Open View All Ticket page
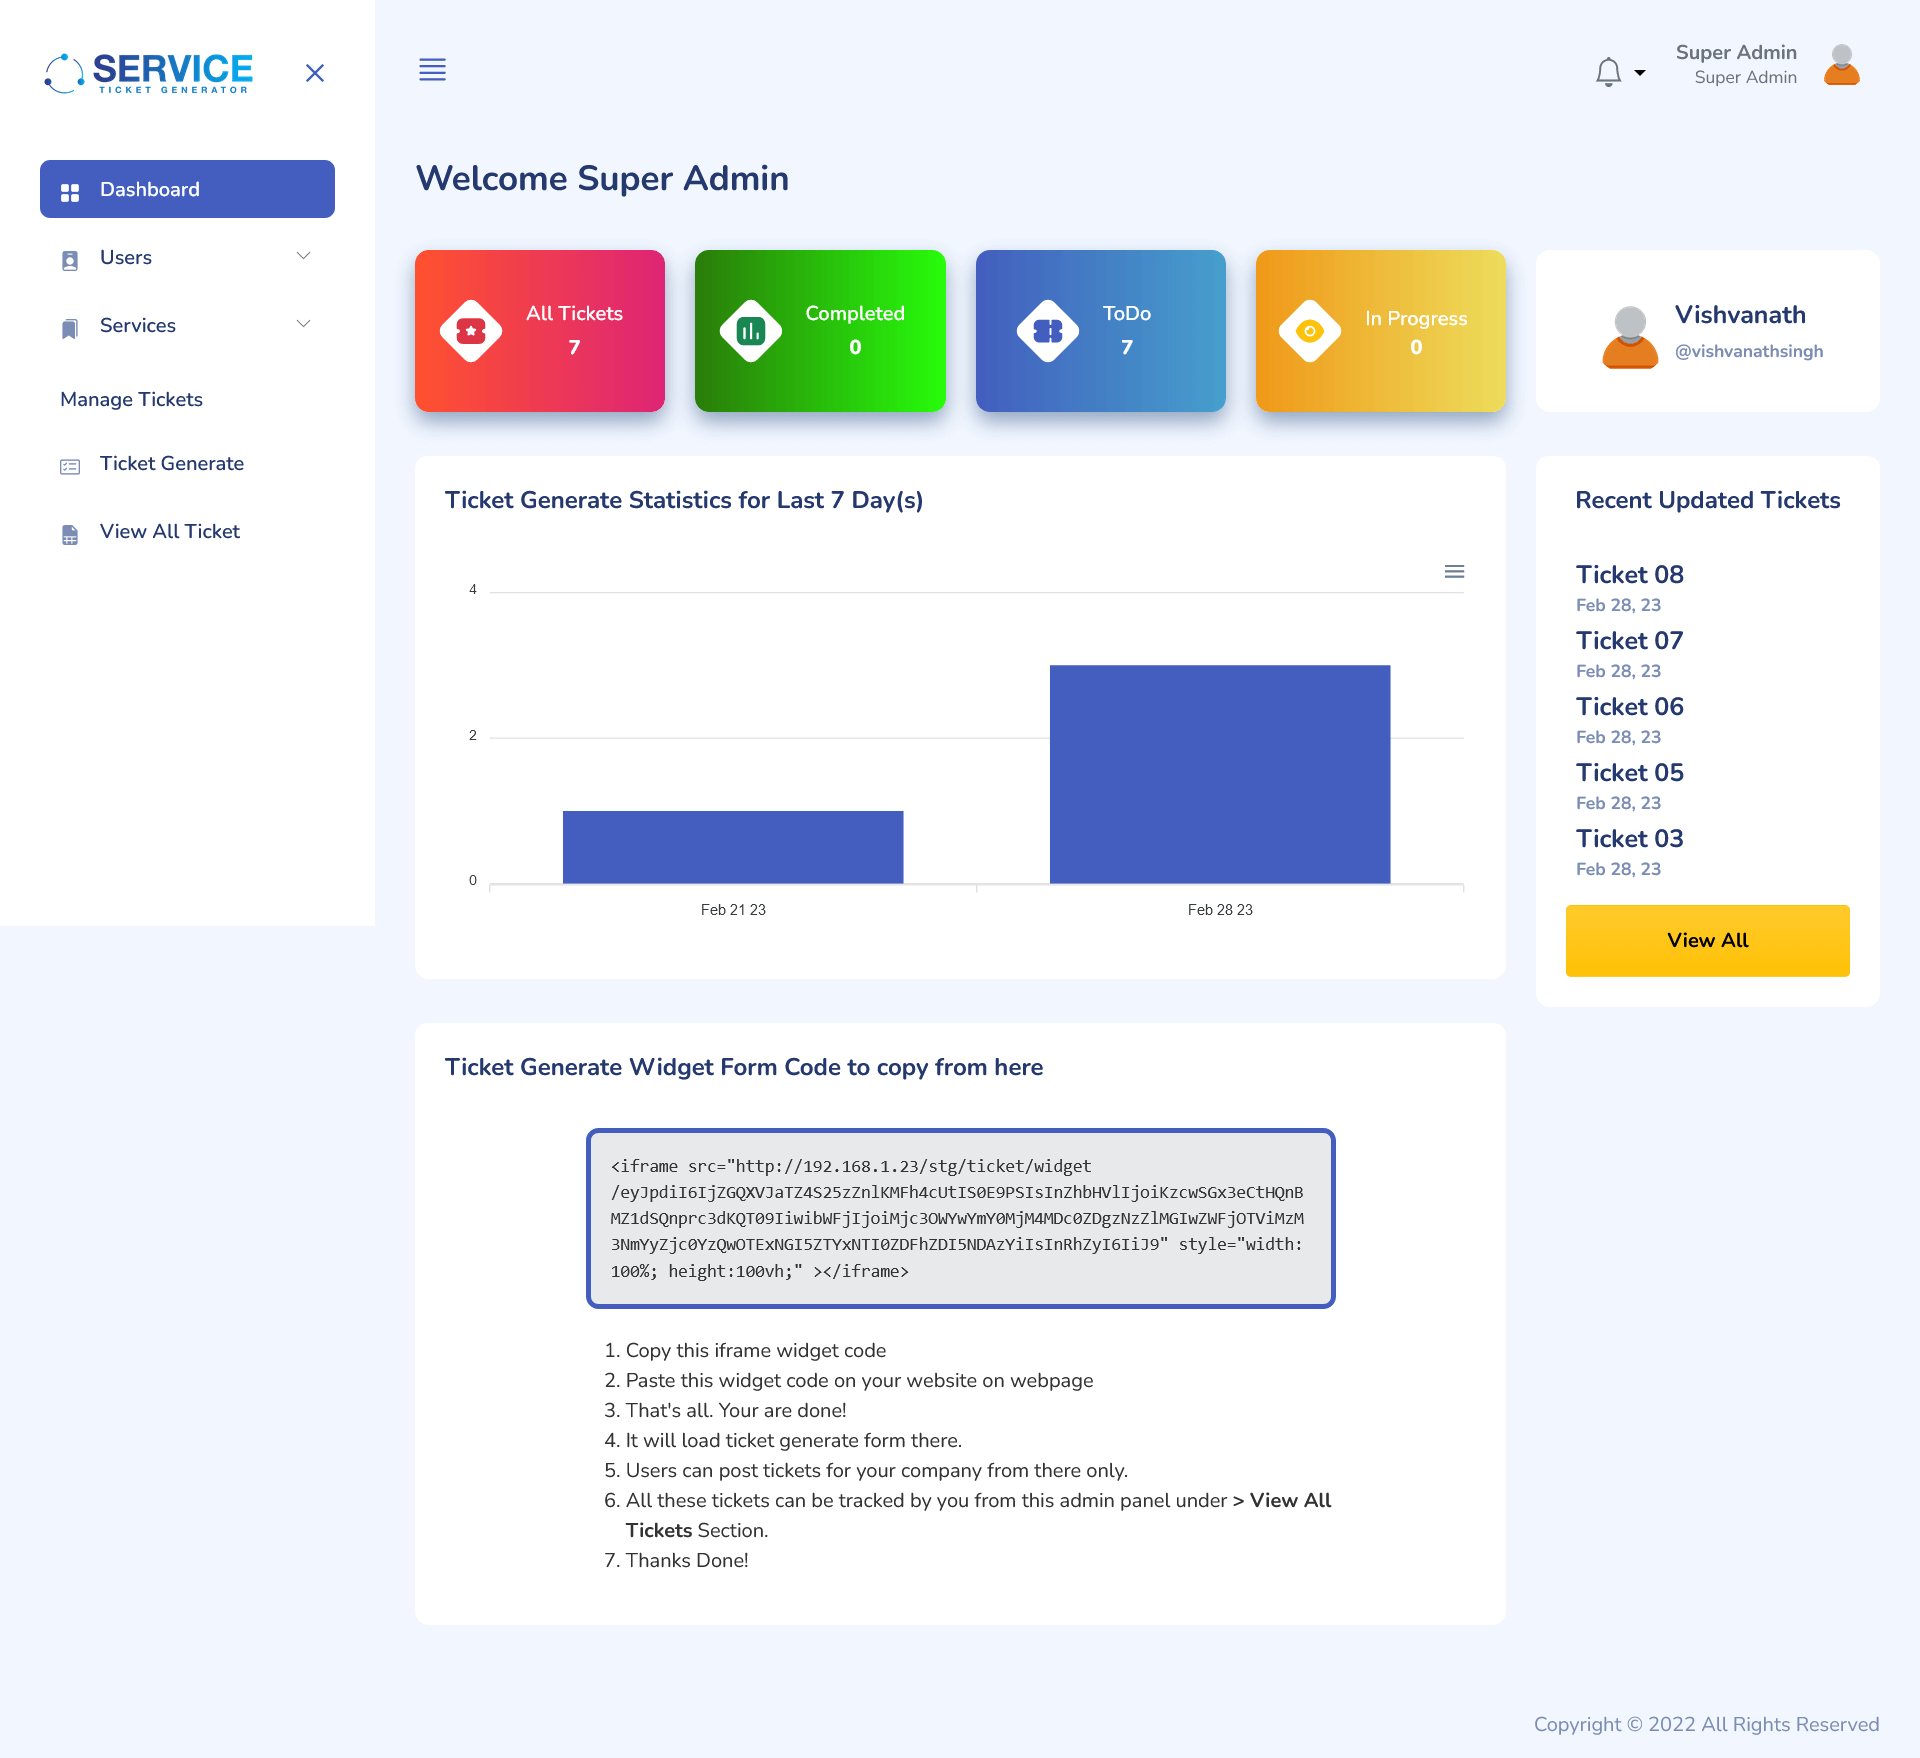The image size is (1920, 1758). pos(187,531)
